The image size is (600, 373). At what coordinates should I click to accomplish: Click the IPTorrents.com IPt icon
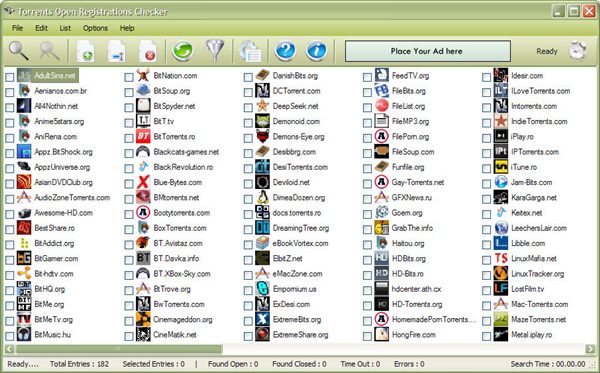501,152
